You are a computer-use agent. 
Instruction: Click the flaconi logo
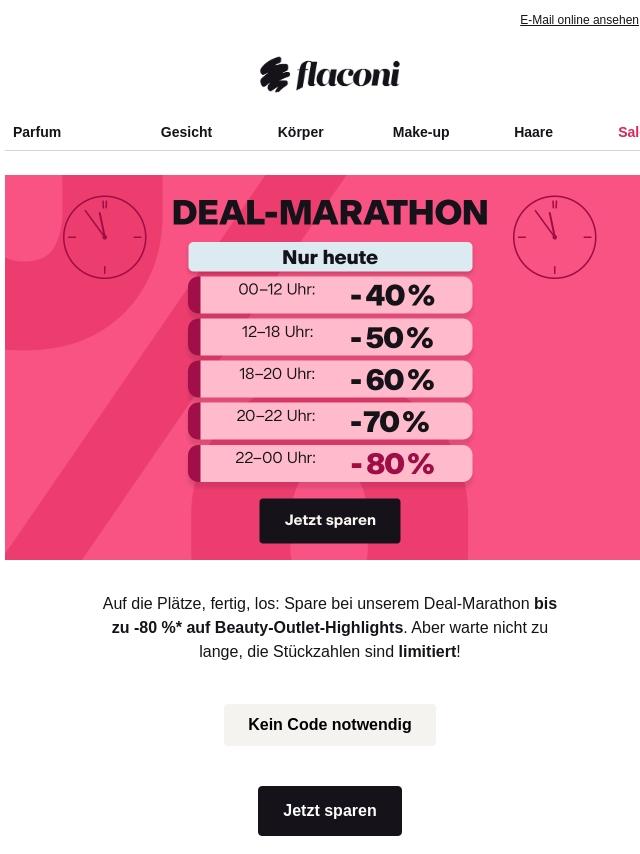pos(330,74)
